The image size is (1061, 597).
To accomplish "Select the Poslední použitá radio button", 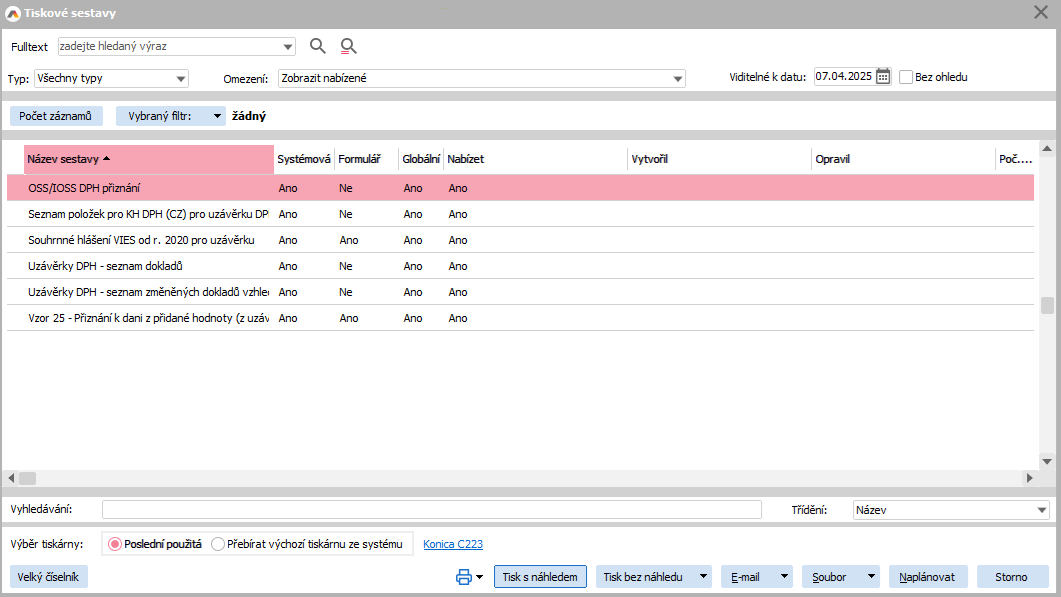I will (x=114, y=544).
